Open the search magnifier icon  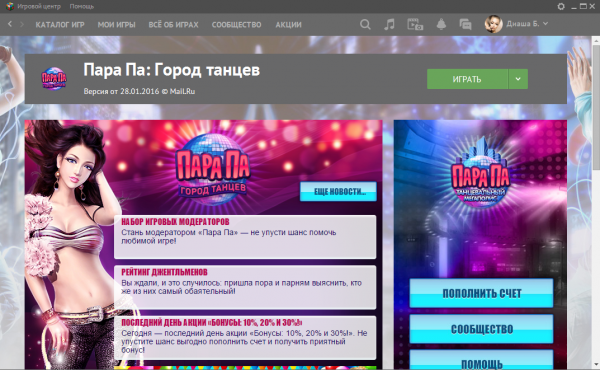pos(365,25)
